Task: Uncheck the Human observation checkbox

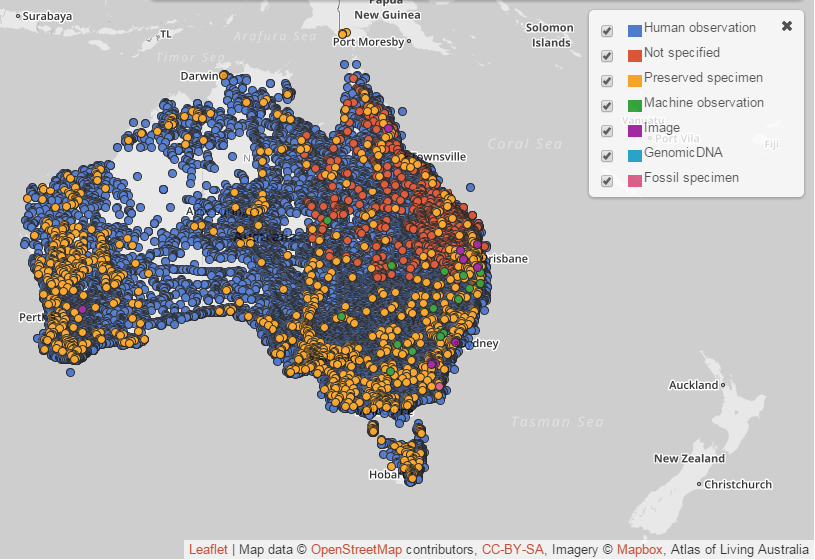Action: pyautogui.click(x=606, y=31)
